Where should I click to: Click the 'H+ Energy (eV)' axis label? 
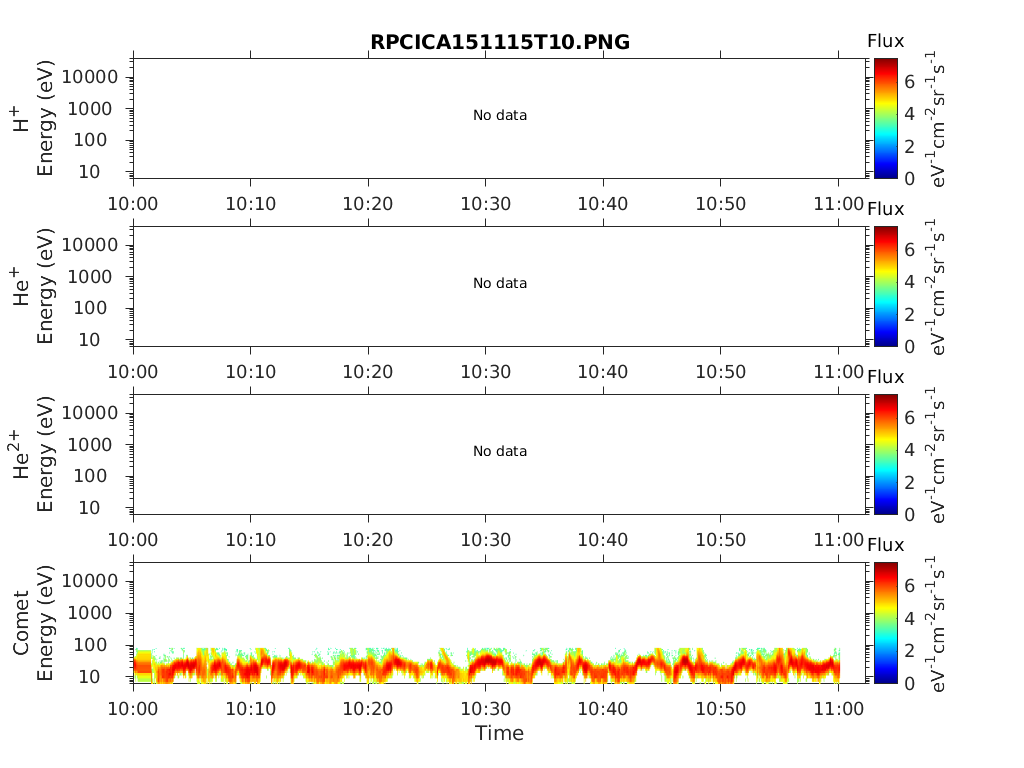click(x=33, y=118)
